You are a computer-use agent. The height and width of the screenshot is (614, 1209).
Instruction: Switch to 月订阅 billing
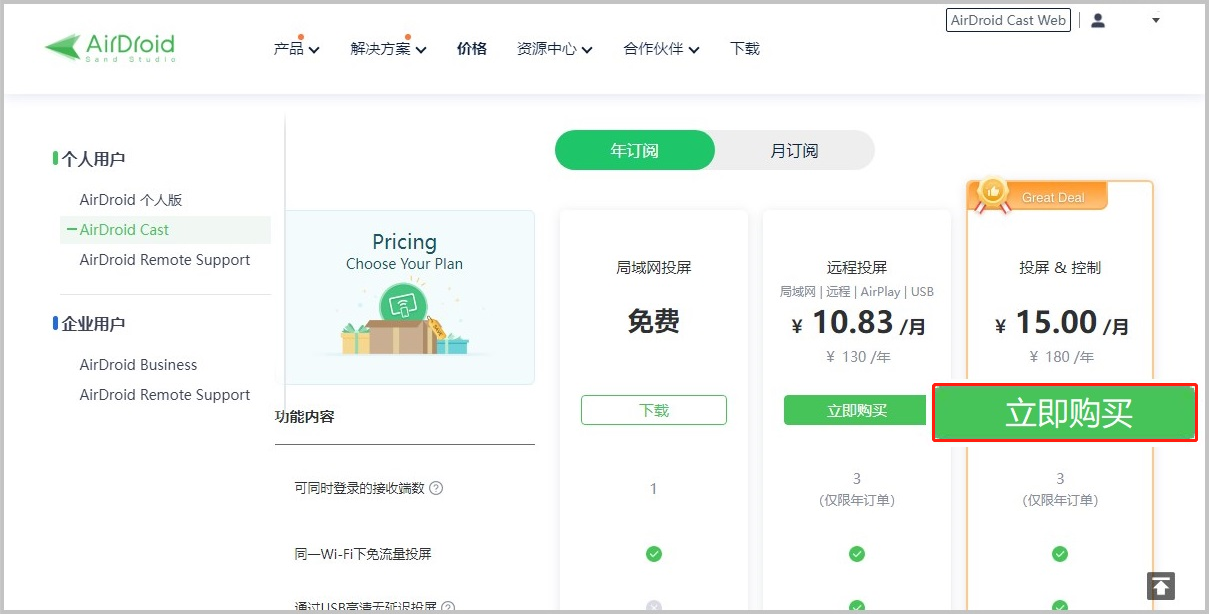click(795, 150)
